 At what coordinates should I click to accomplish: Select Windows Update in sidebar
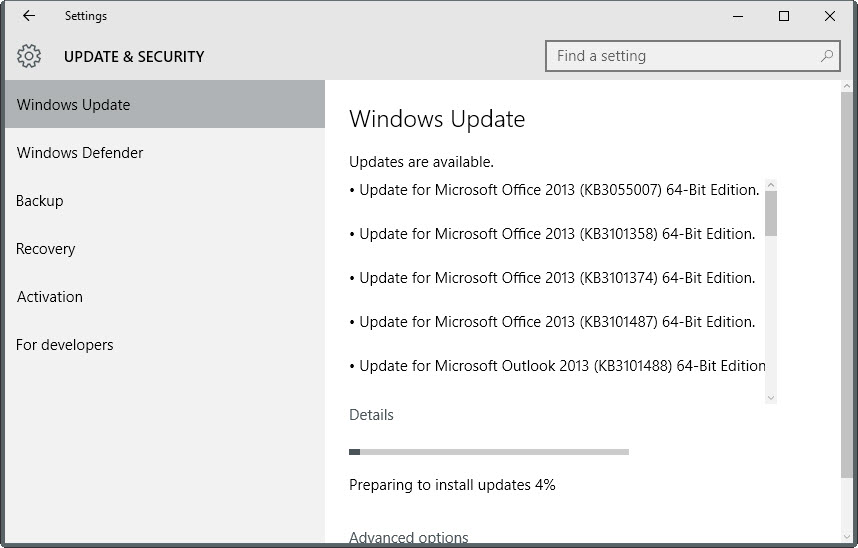coord(165,104)
